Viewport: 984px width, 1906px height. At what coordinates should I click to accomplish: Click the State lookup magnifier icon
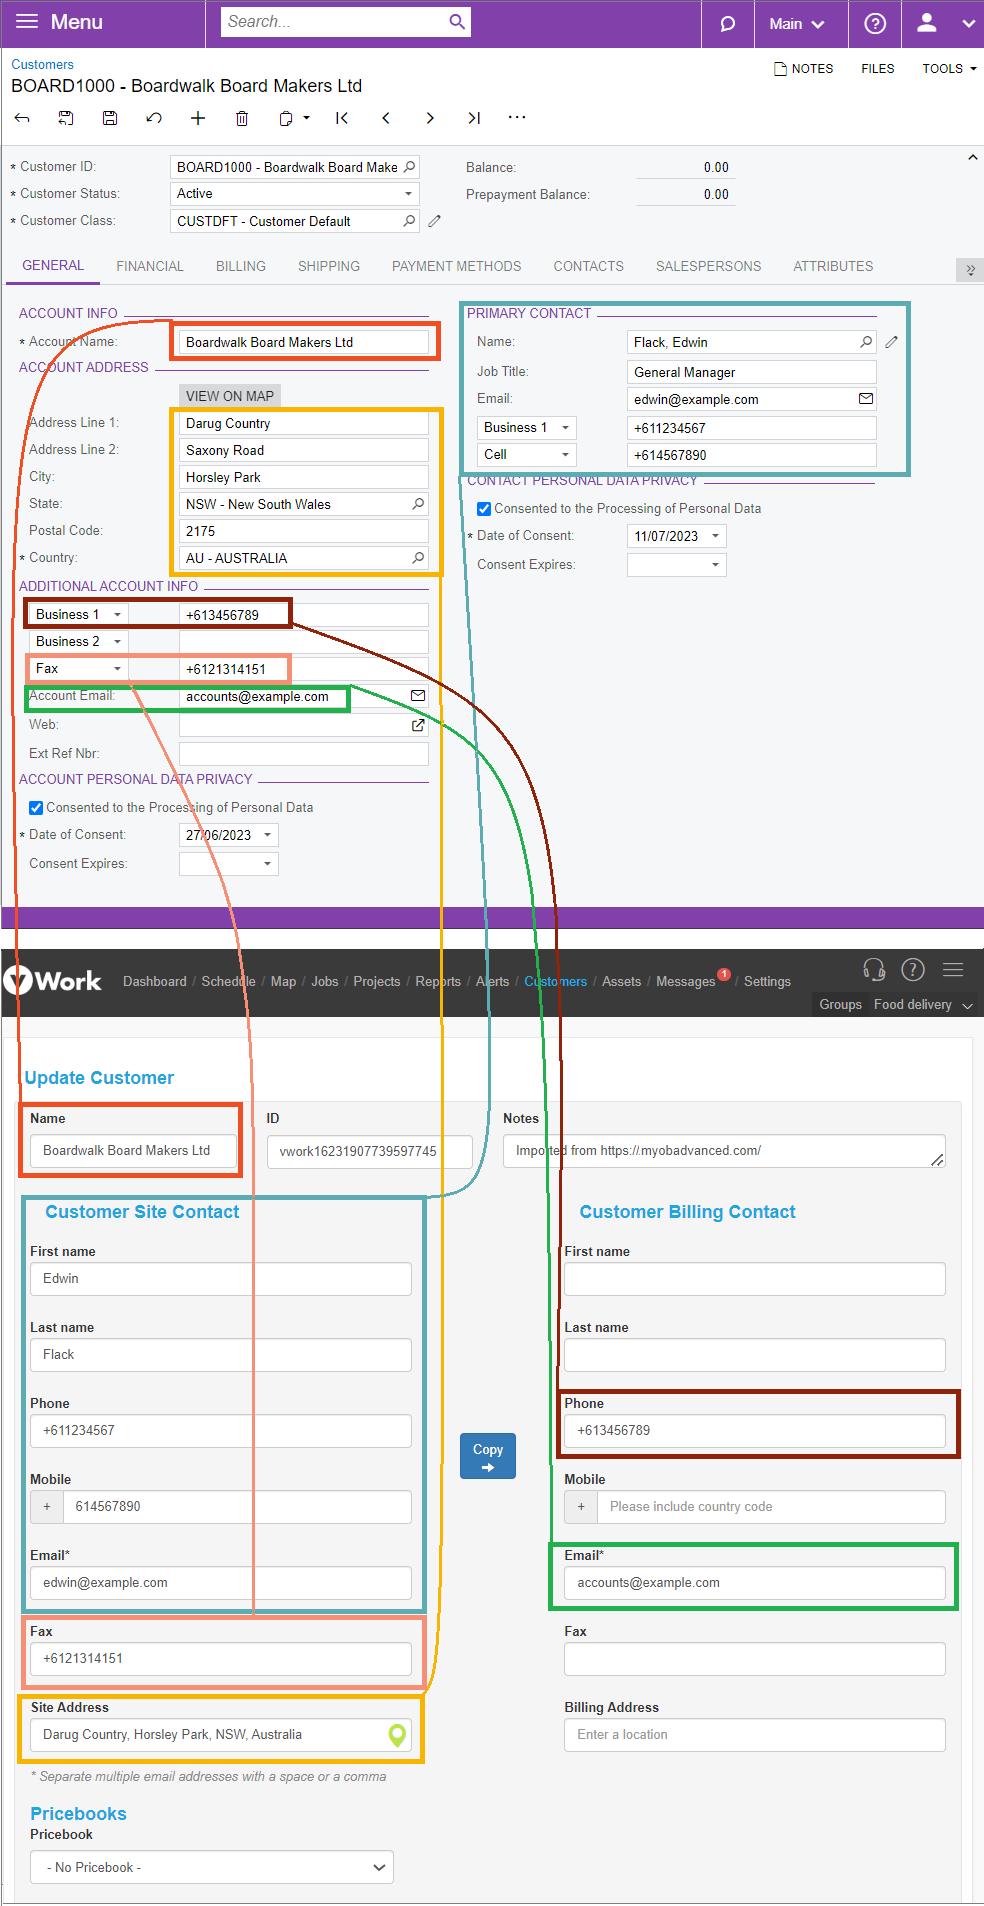418,504
